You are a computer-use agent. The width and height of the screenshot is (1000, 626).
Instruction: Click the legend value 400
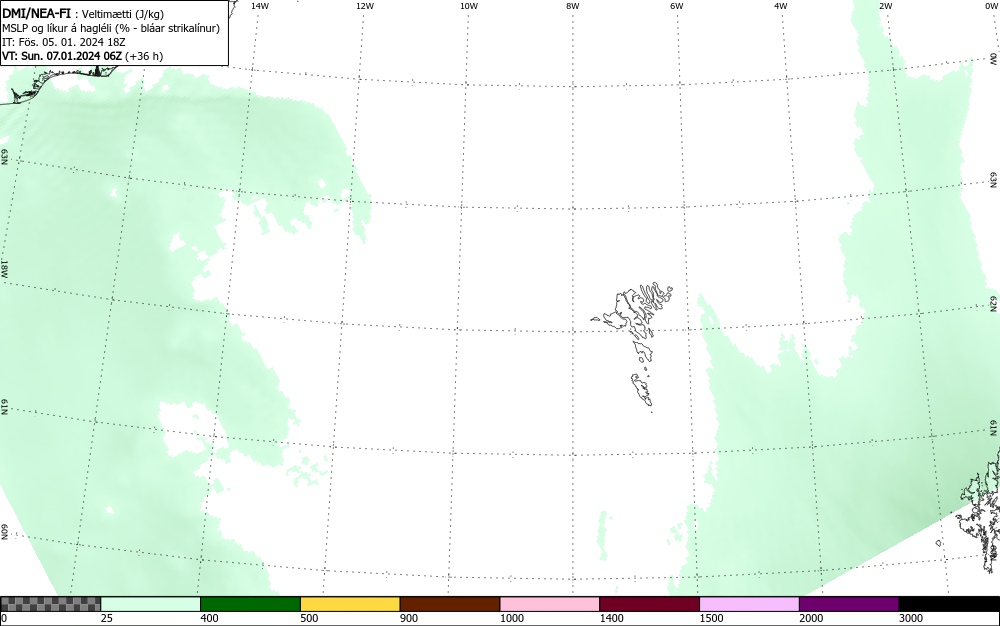[x=209, y=618]
